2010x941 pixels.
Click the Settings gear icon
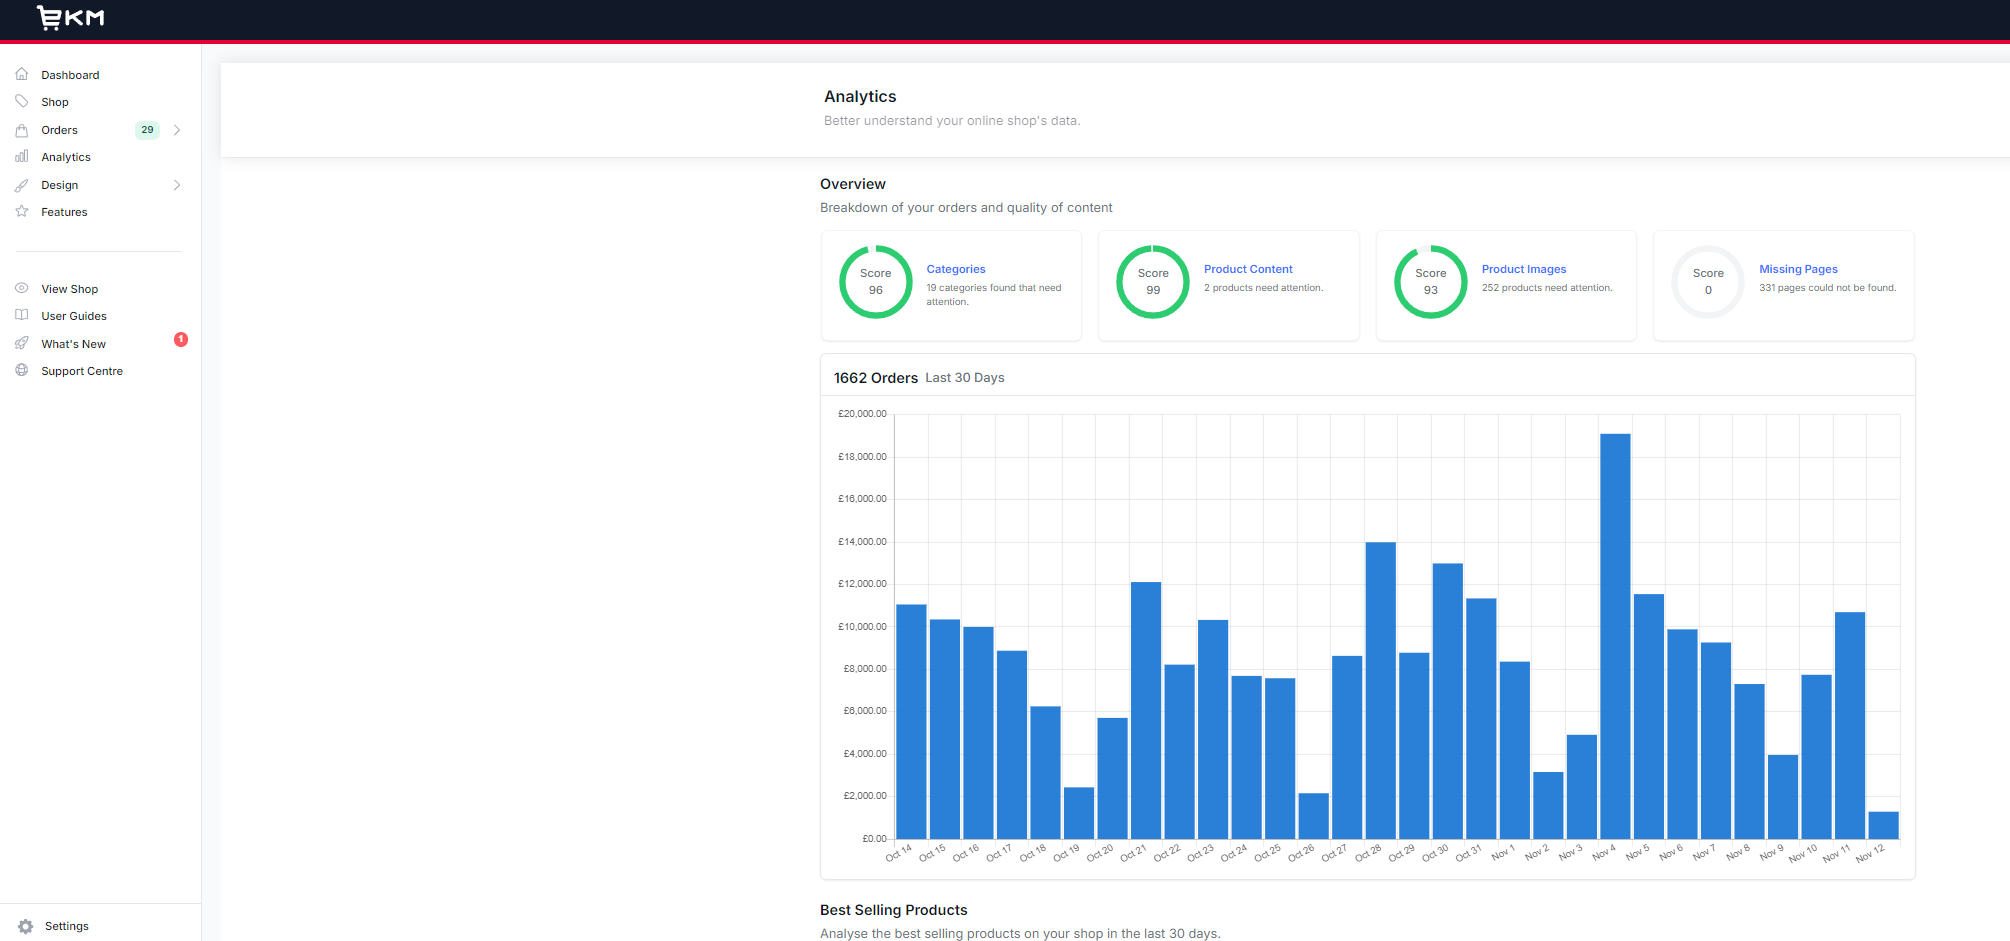(x=24, y=926)
